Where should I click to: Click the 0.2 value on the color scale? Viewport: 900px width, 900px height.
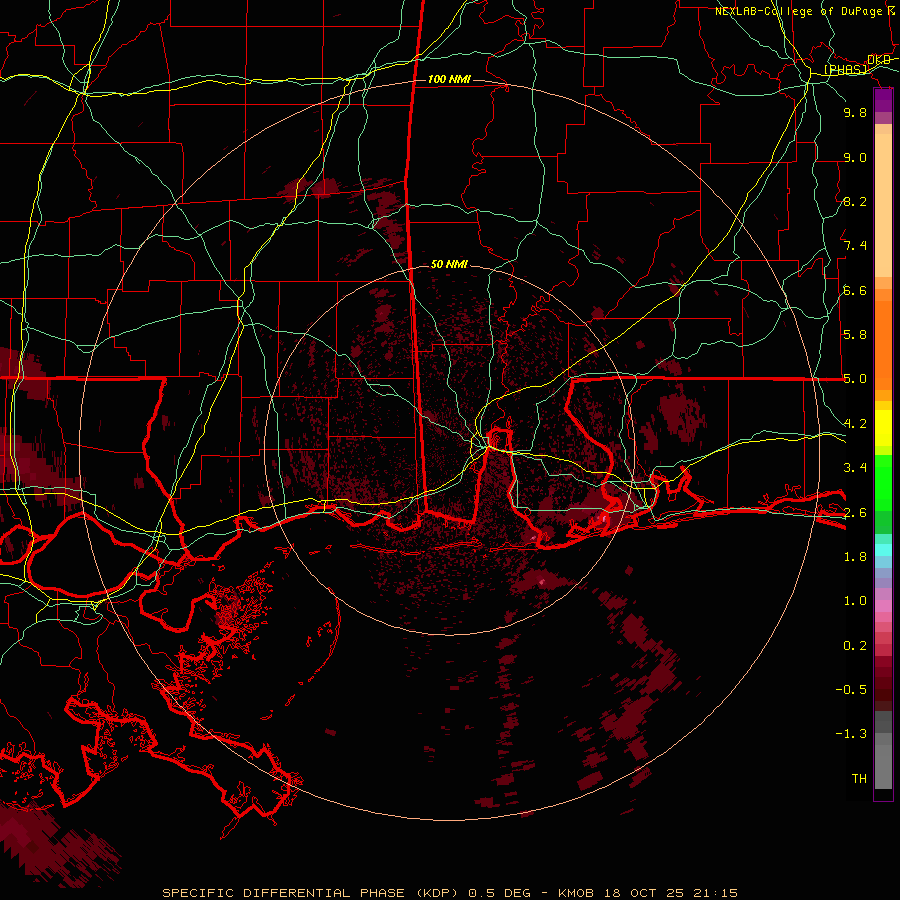[x=855, y=646]
